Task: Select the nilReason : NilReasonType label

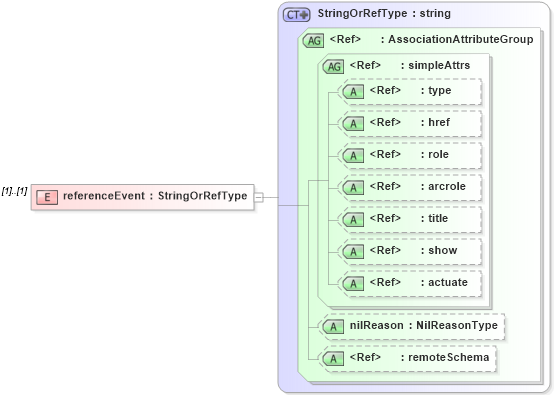Action: [x=424, y=325]
